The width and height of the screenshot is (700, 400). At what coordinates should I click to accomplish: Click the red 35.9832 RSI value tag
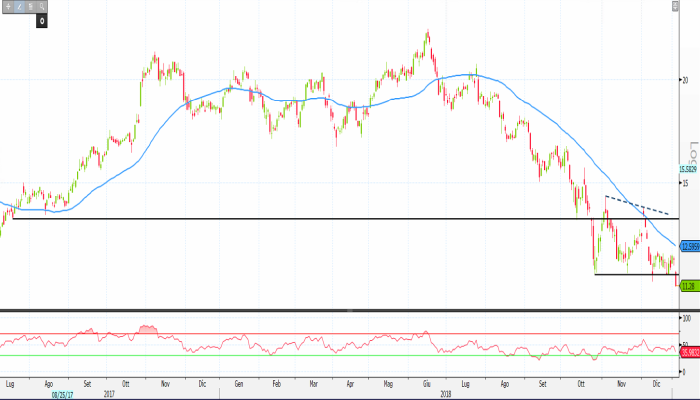pos(688,351)
